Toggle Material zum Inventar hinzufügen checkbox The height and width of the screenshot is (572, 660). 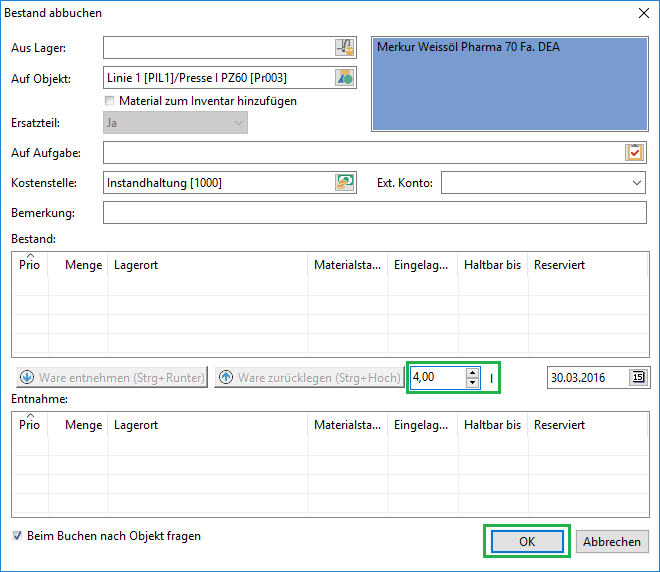coord(109,101)
